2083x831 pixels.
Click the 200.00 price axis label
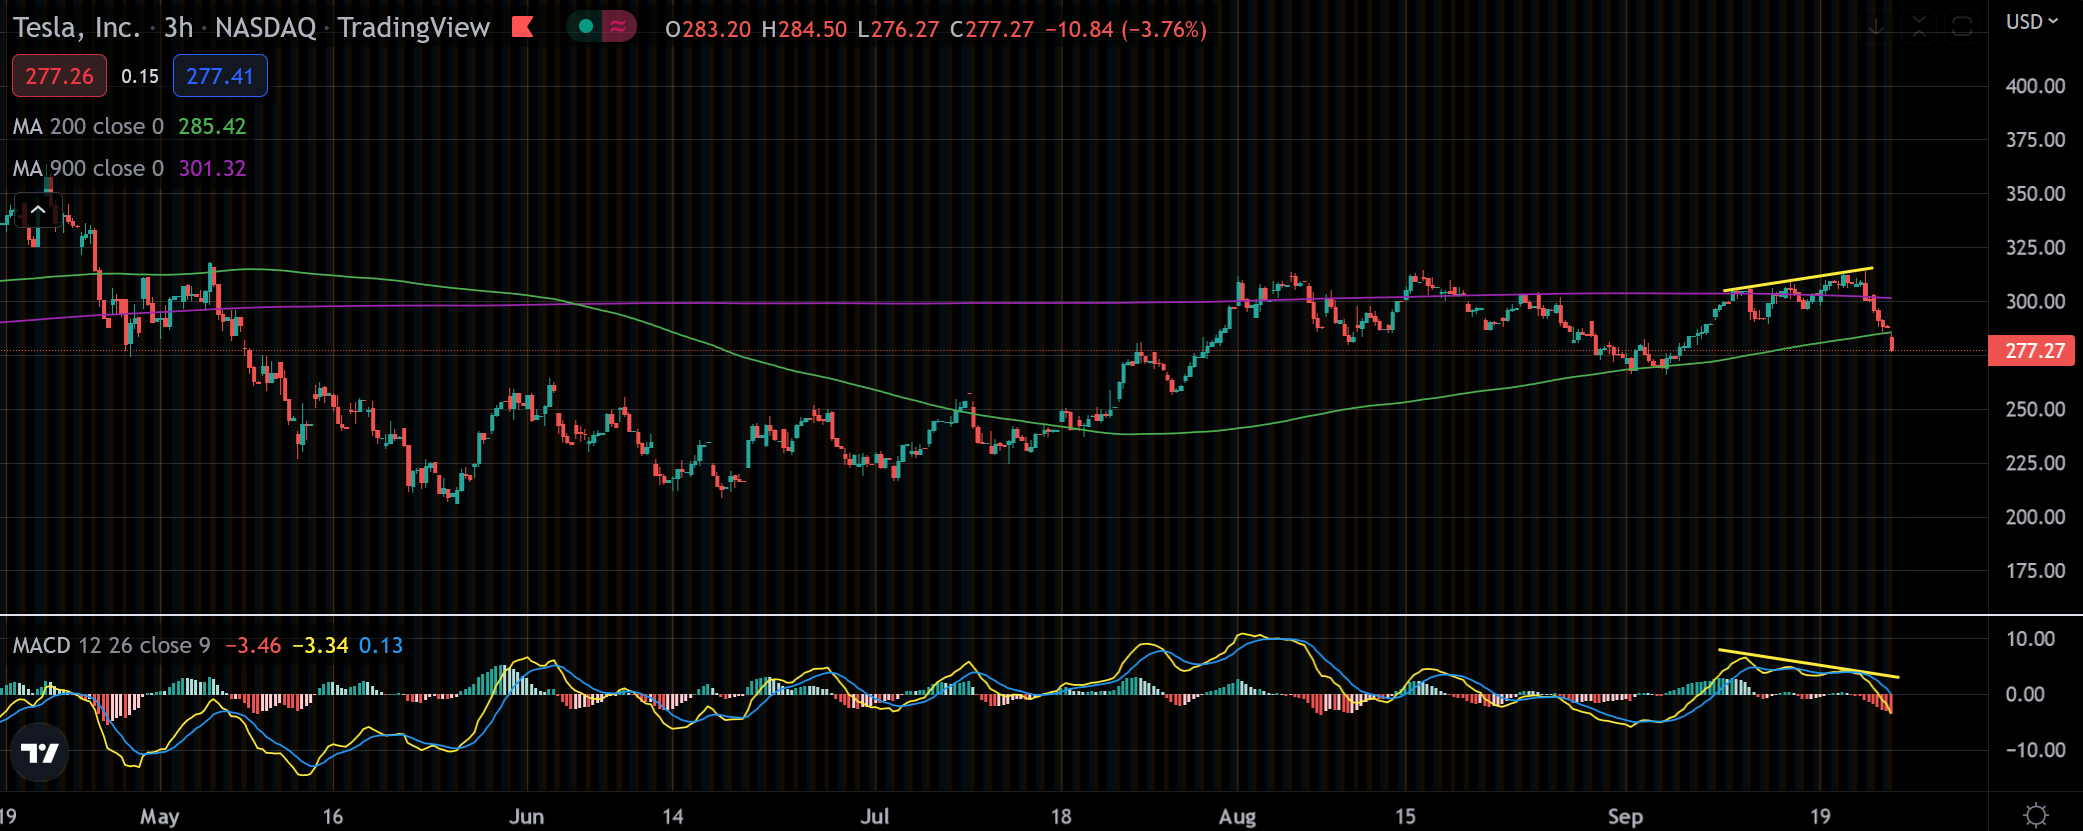pos(2035,517)
